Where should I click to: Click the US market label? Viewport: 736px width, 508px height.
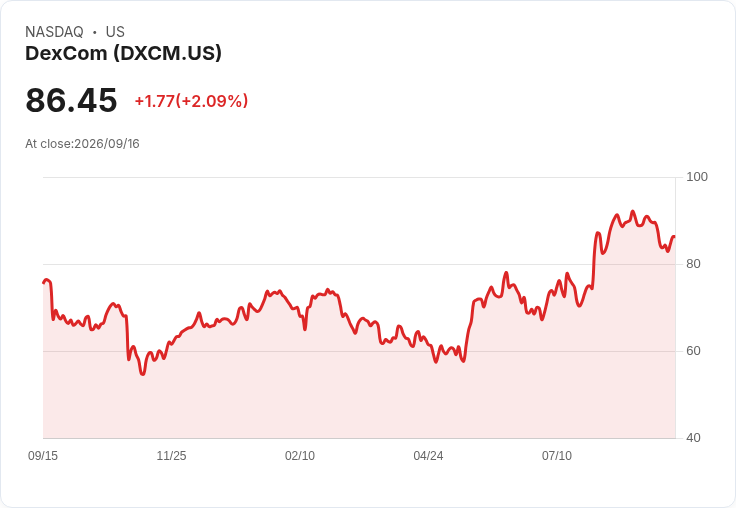click(x=115, y=32)
